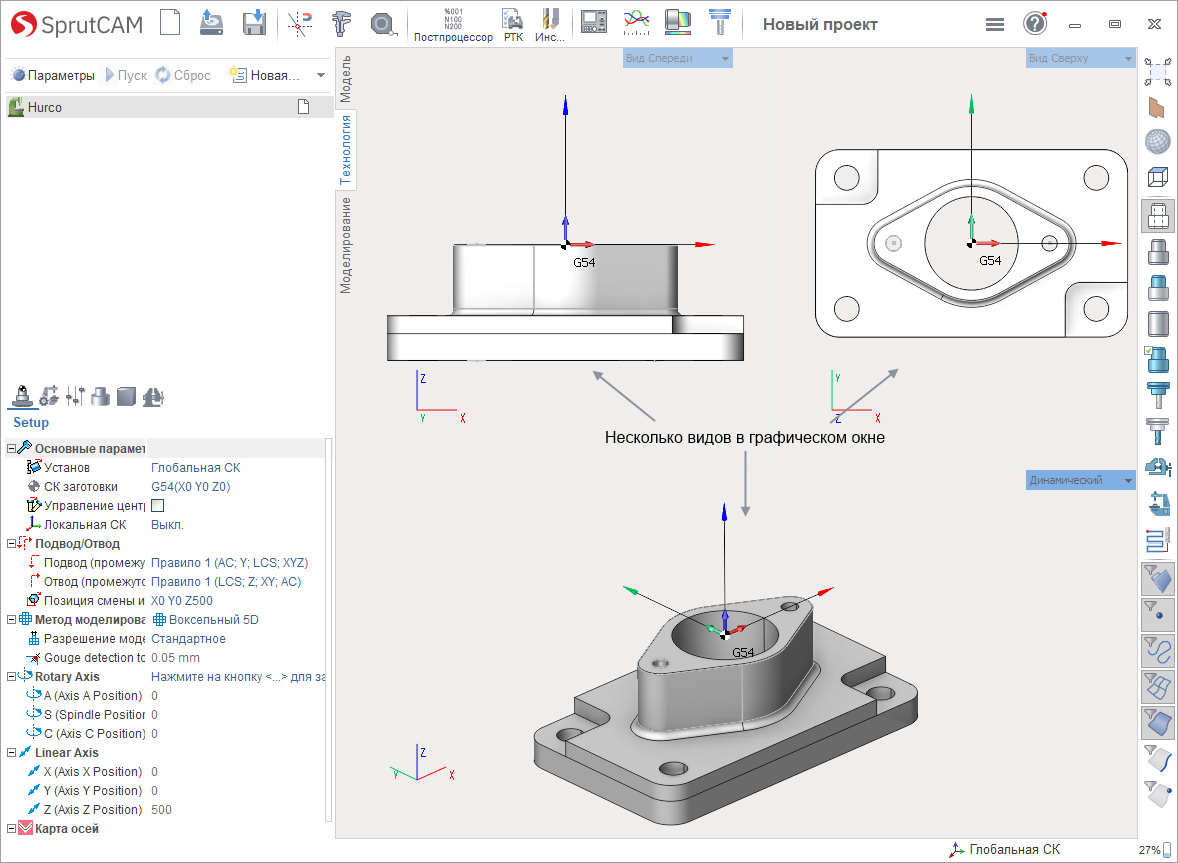Click the colored monitor display icon

(x=678, y=23)
